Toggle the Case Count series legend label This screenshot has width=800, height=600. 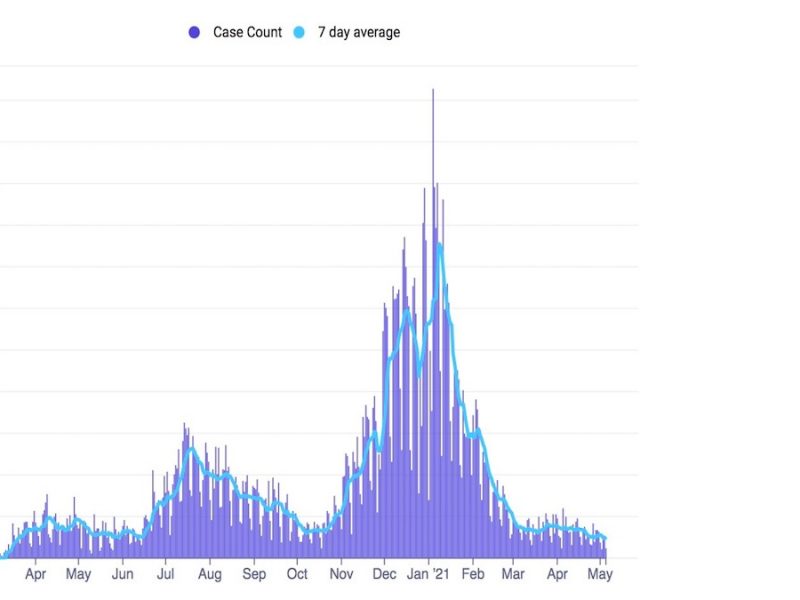(247, 33)
